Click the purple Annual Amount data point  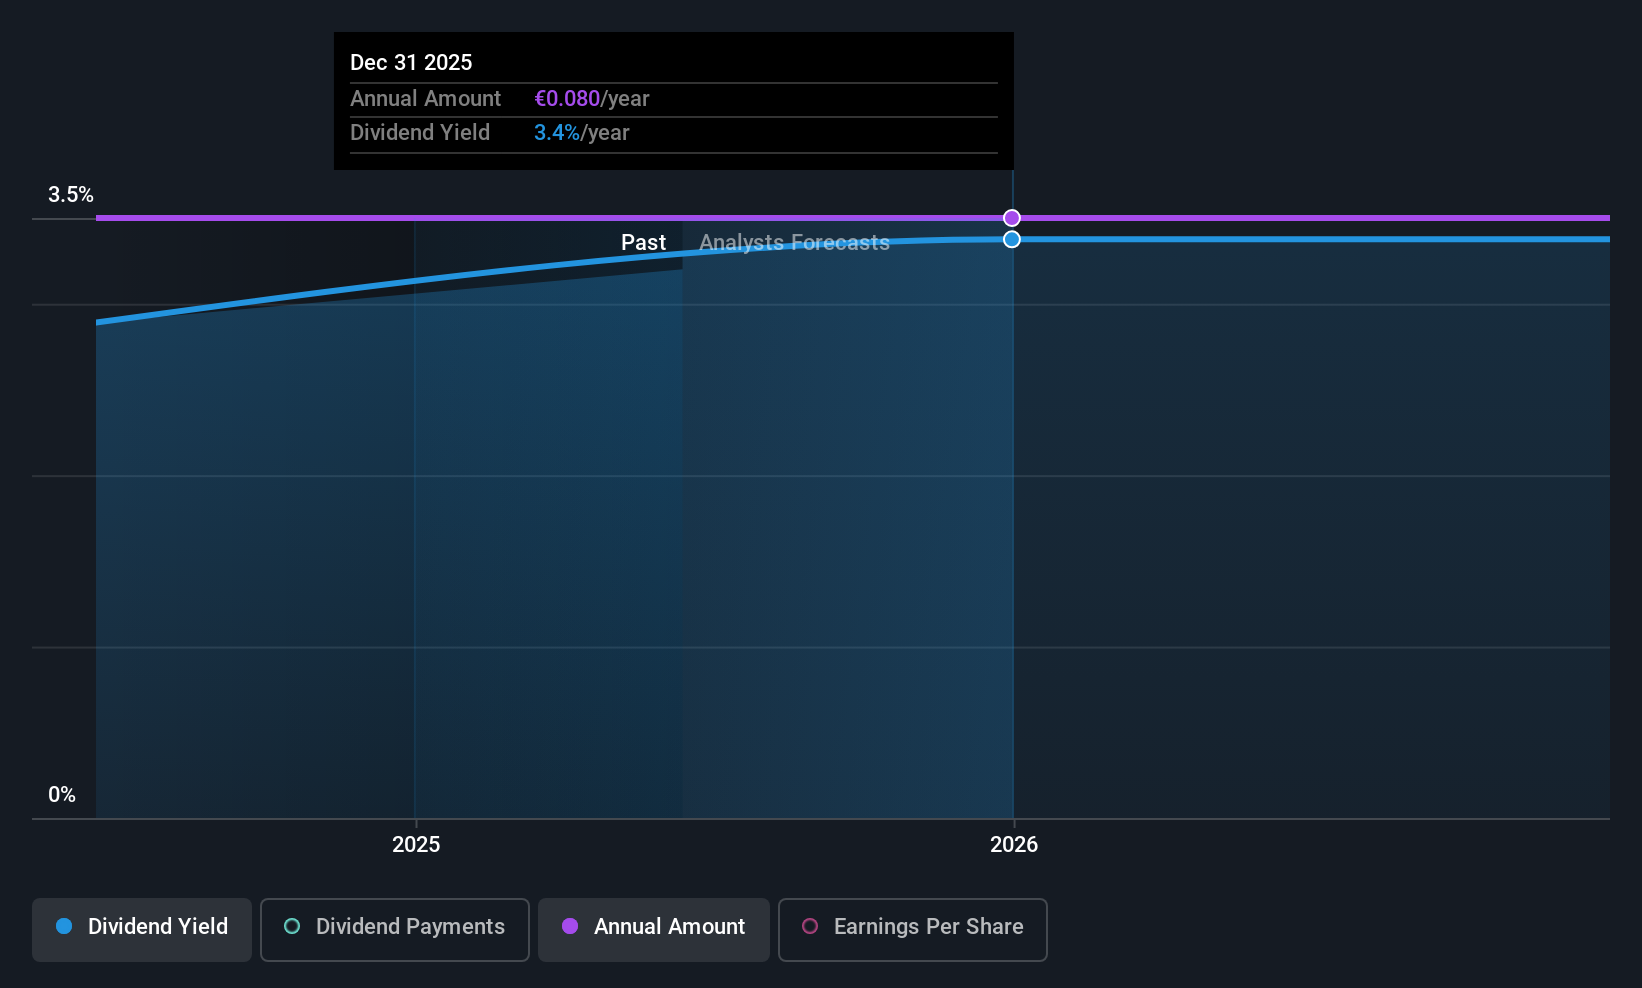[x=1012, y=218]
